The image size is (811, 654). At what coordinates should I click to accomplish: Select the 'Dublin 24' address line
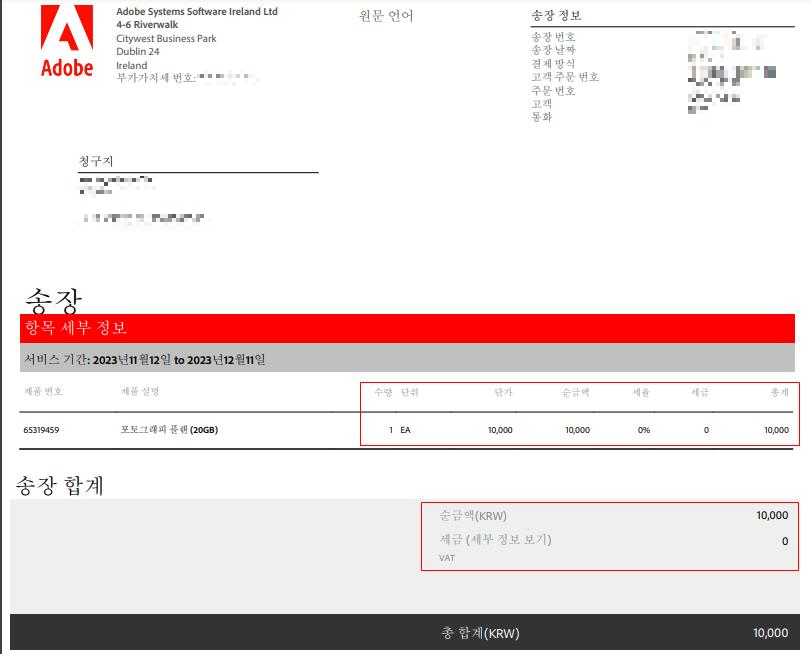[138, 52]
